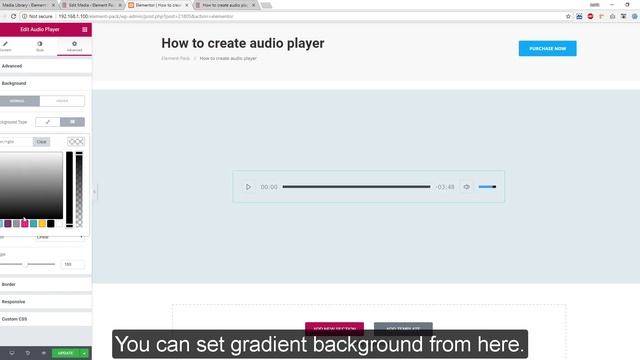Screen dimensions: 640x360
Task: Mute the audio player volume icon
Action: click(x=467, y=187)
